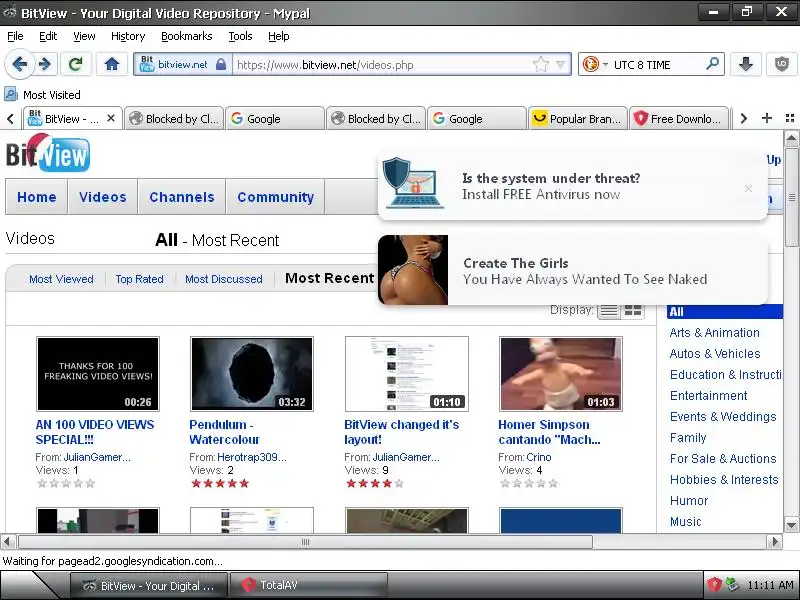The image size is (800, 600).
Task: Switch display to list view
Action: coord(609,310)
